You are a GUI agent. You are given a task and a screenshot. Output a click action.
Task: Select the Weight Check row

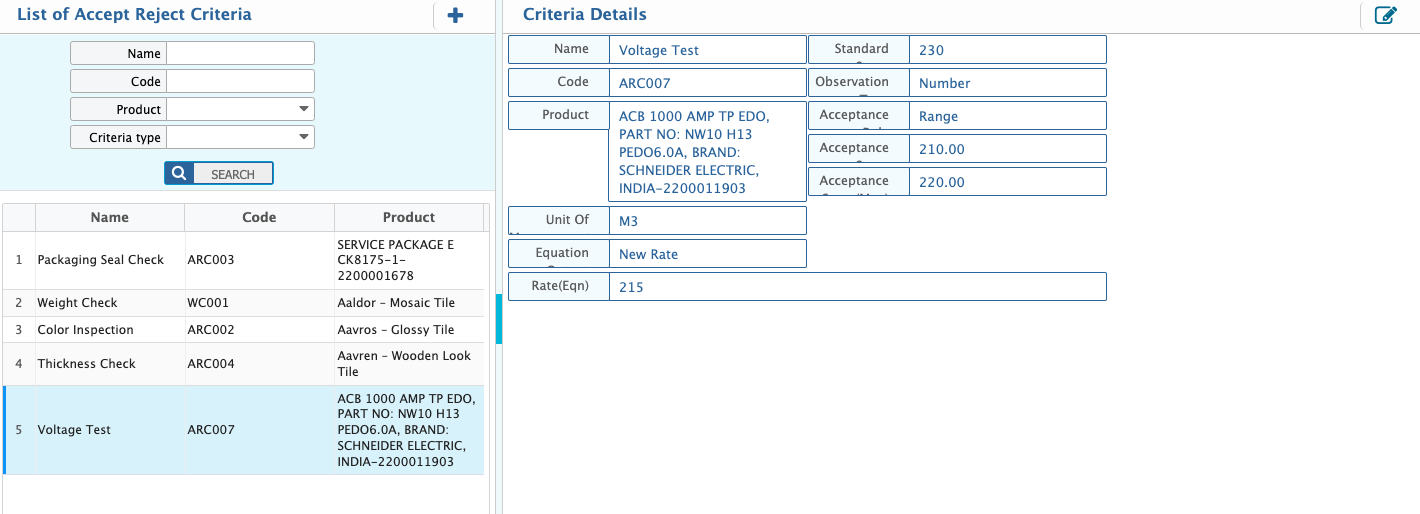(77, 303)
